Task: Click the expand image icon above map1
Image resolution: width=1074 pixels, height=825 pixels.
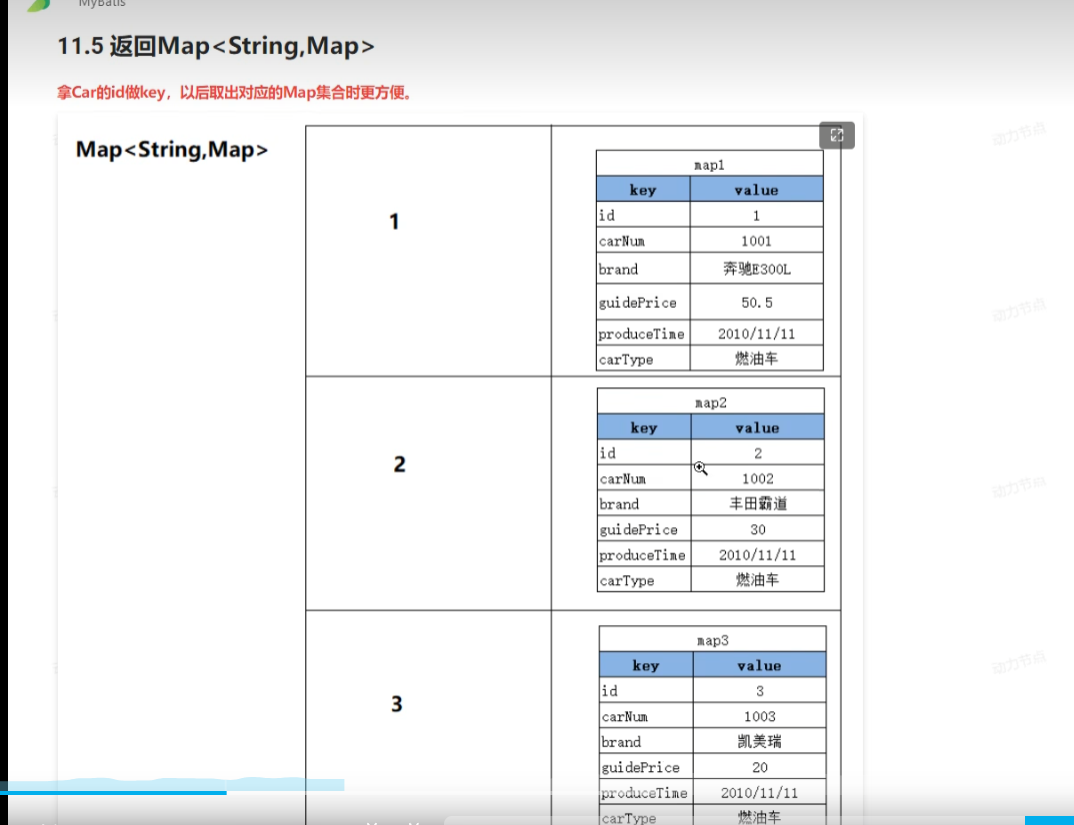Action: [x=836, y=136]
